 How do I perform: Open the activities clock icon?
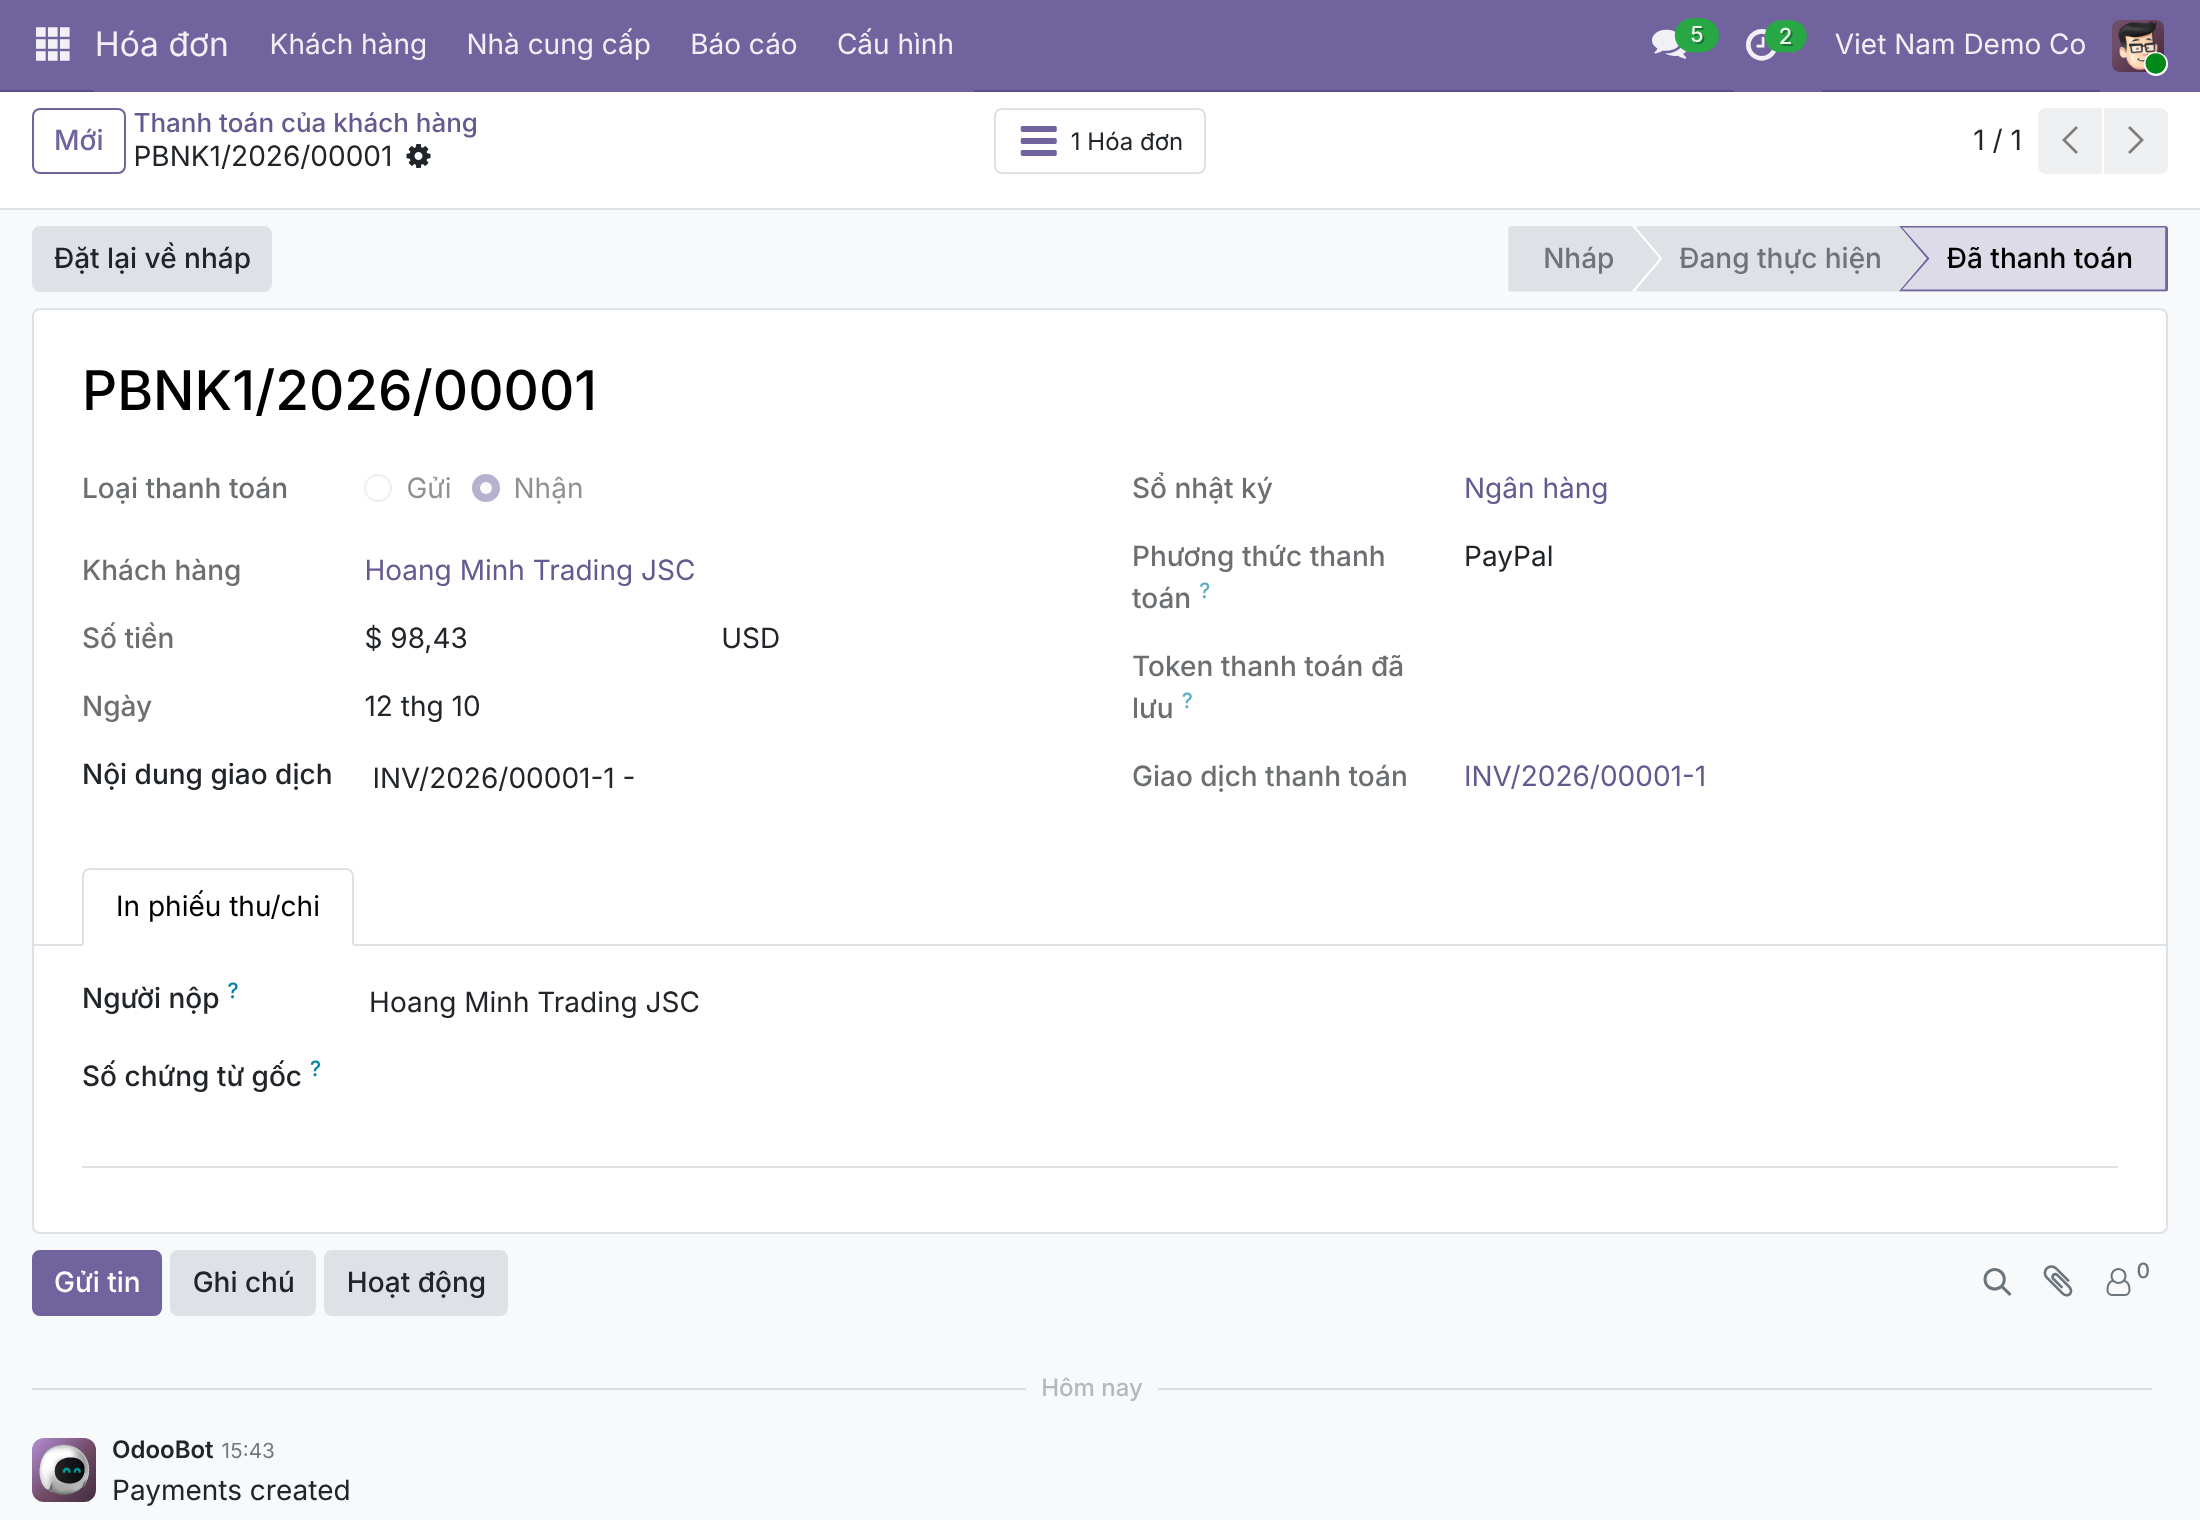point(1760,45)
